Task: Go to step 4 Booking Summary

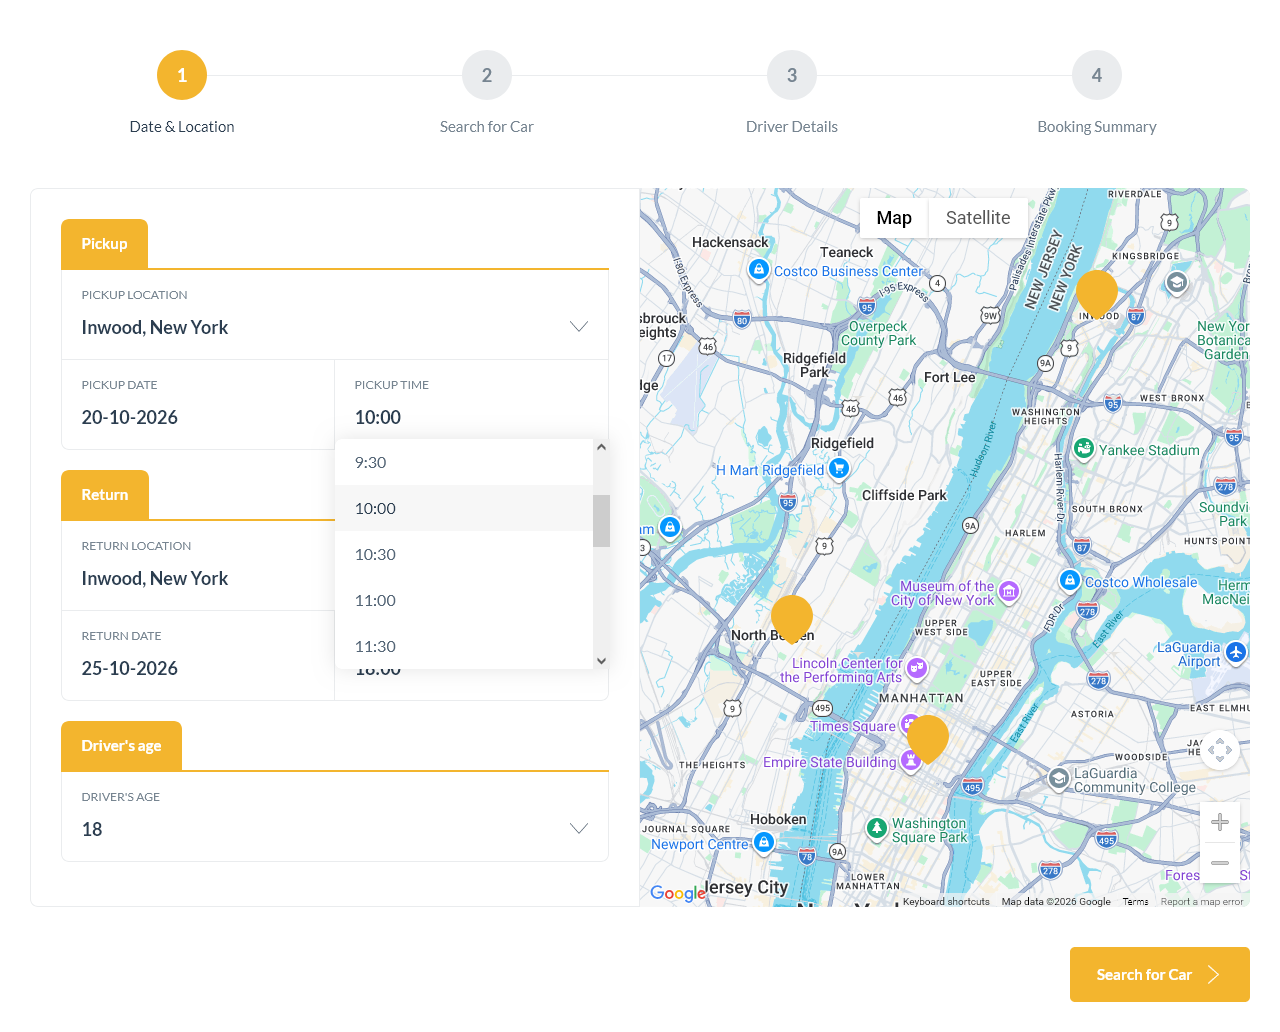Action: tap(1096, 76)
